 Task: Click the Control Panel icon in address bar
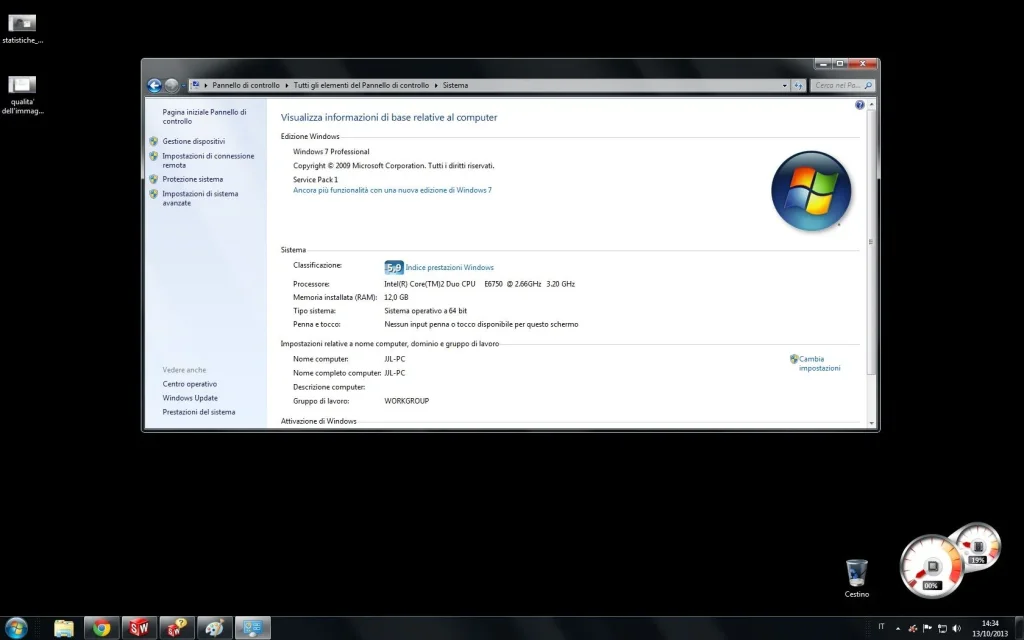coord(195,85)
